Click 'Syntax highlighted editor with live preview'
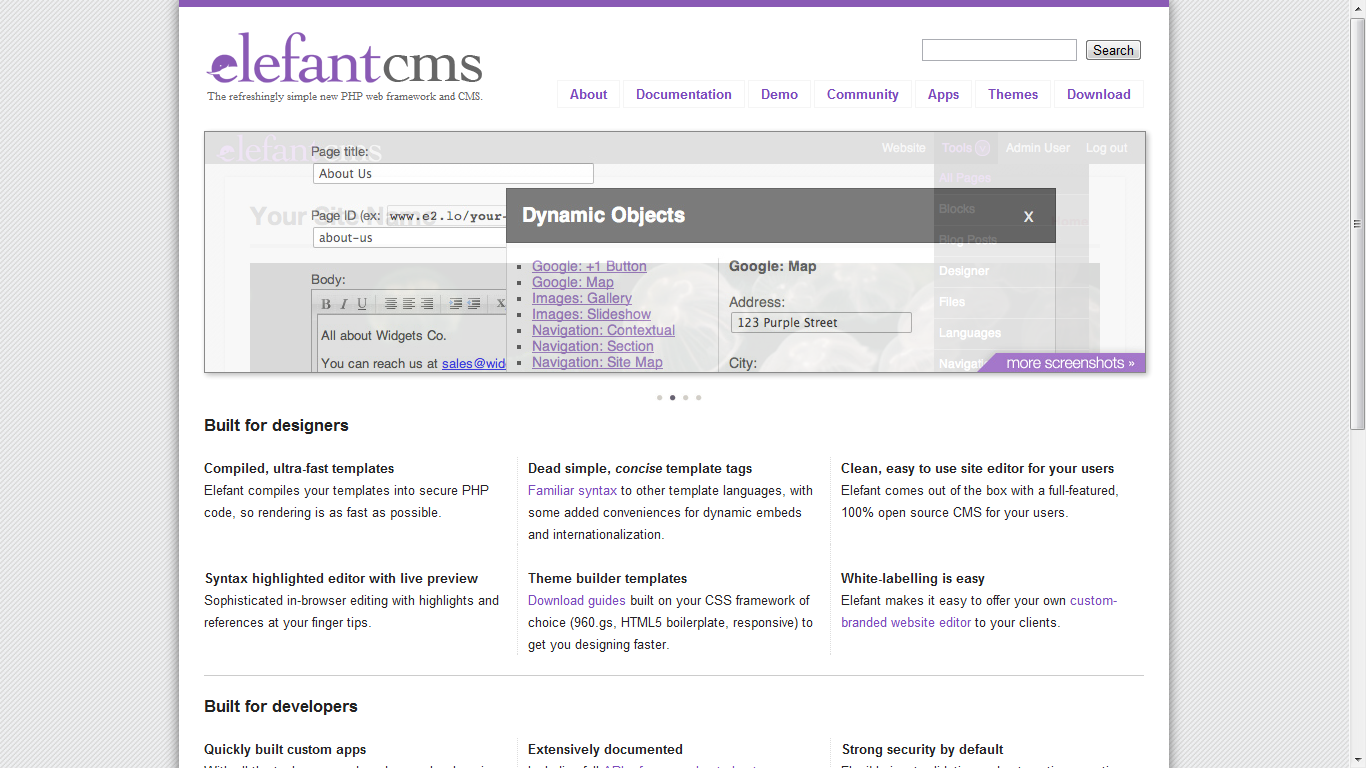Image resolution: width=1366 pixels, height=768 pixels. (x=341, y=578)
